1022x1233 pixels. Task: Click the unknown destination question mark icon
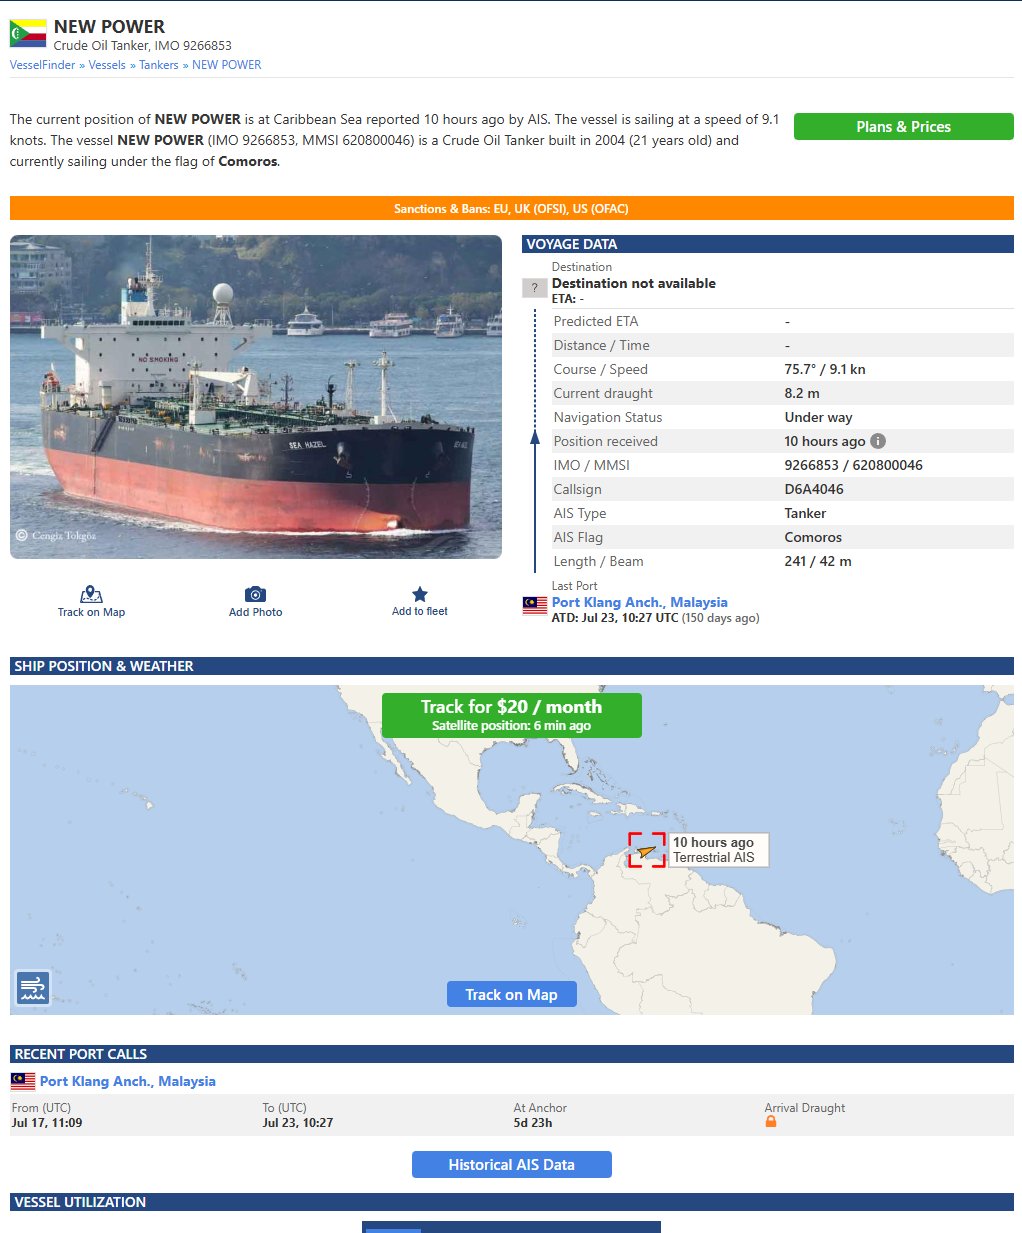click(x=534, y=288)
